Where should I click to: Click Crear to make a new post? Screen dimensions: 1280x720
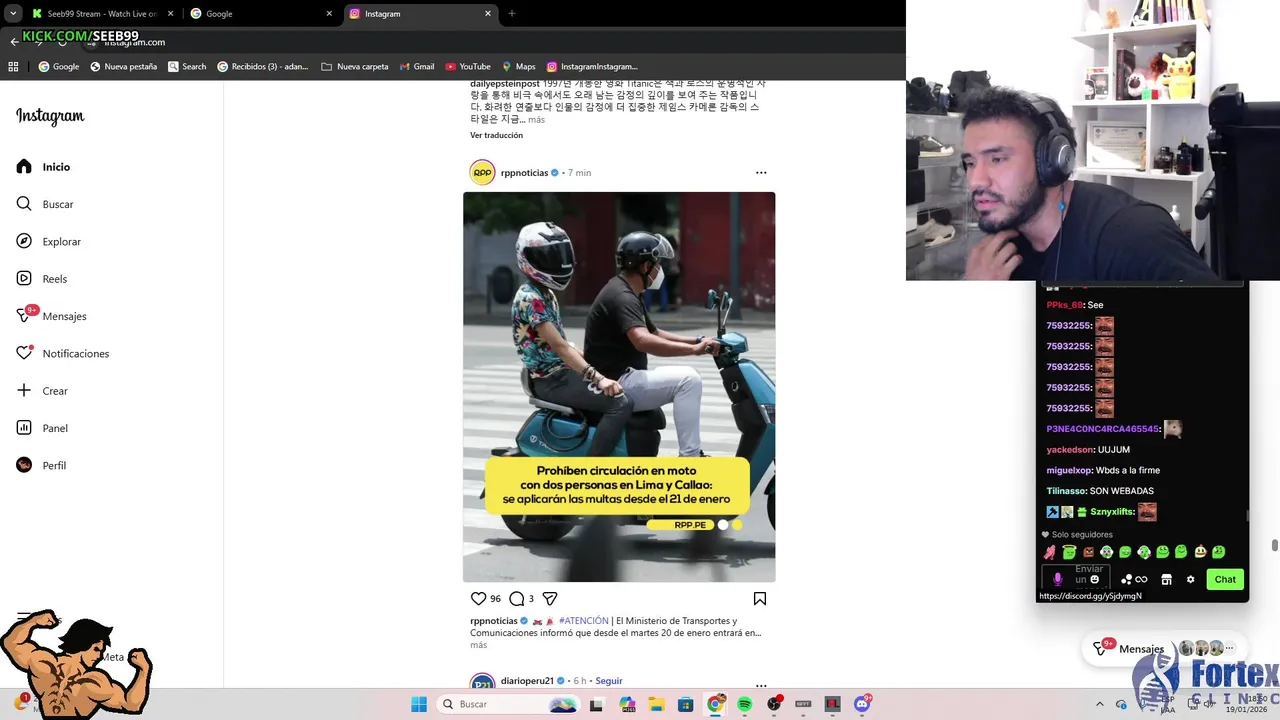[x=42, y=391]
